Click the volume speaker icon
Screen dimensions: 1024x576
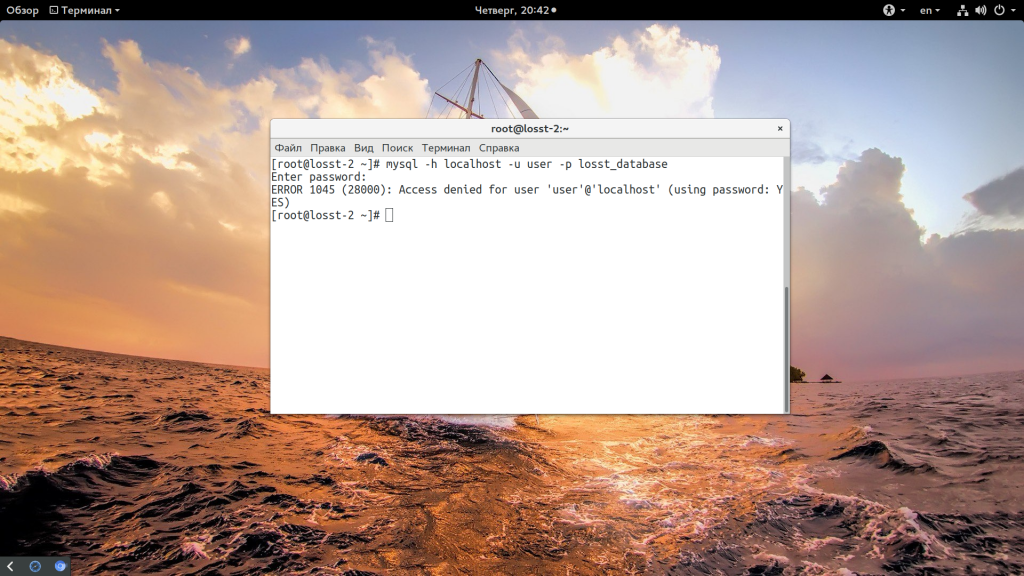tap(980, 10)
